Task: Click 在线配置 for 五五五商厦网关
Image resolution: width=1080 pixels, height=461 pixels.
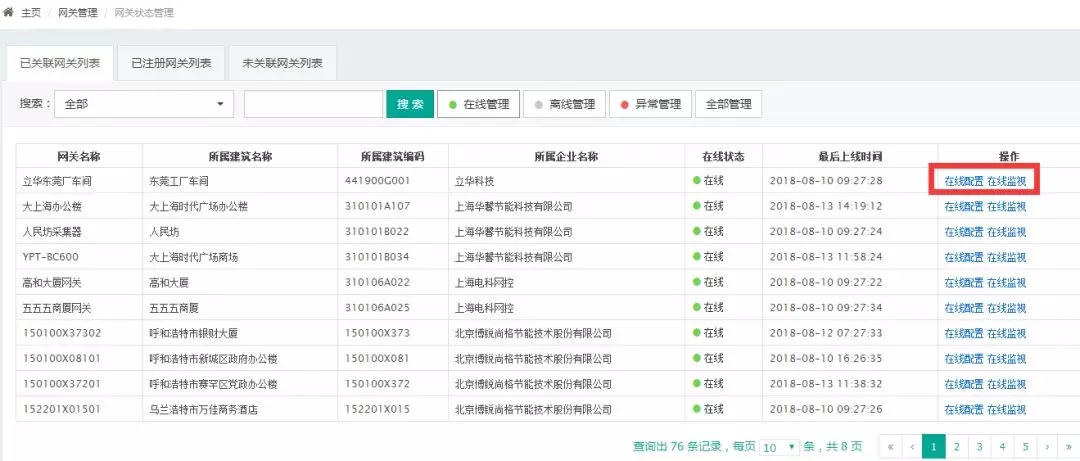Action: click(x=964, y=308)
